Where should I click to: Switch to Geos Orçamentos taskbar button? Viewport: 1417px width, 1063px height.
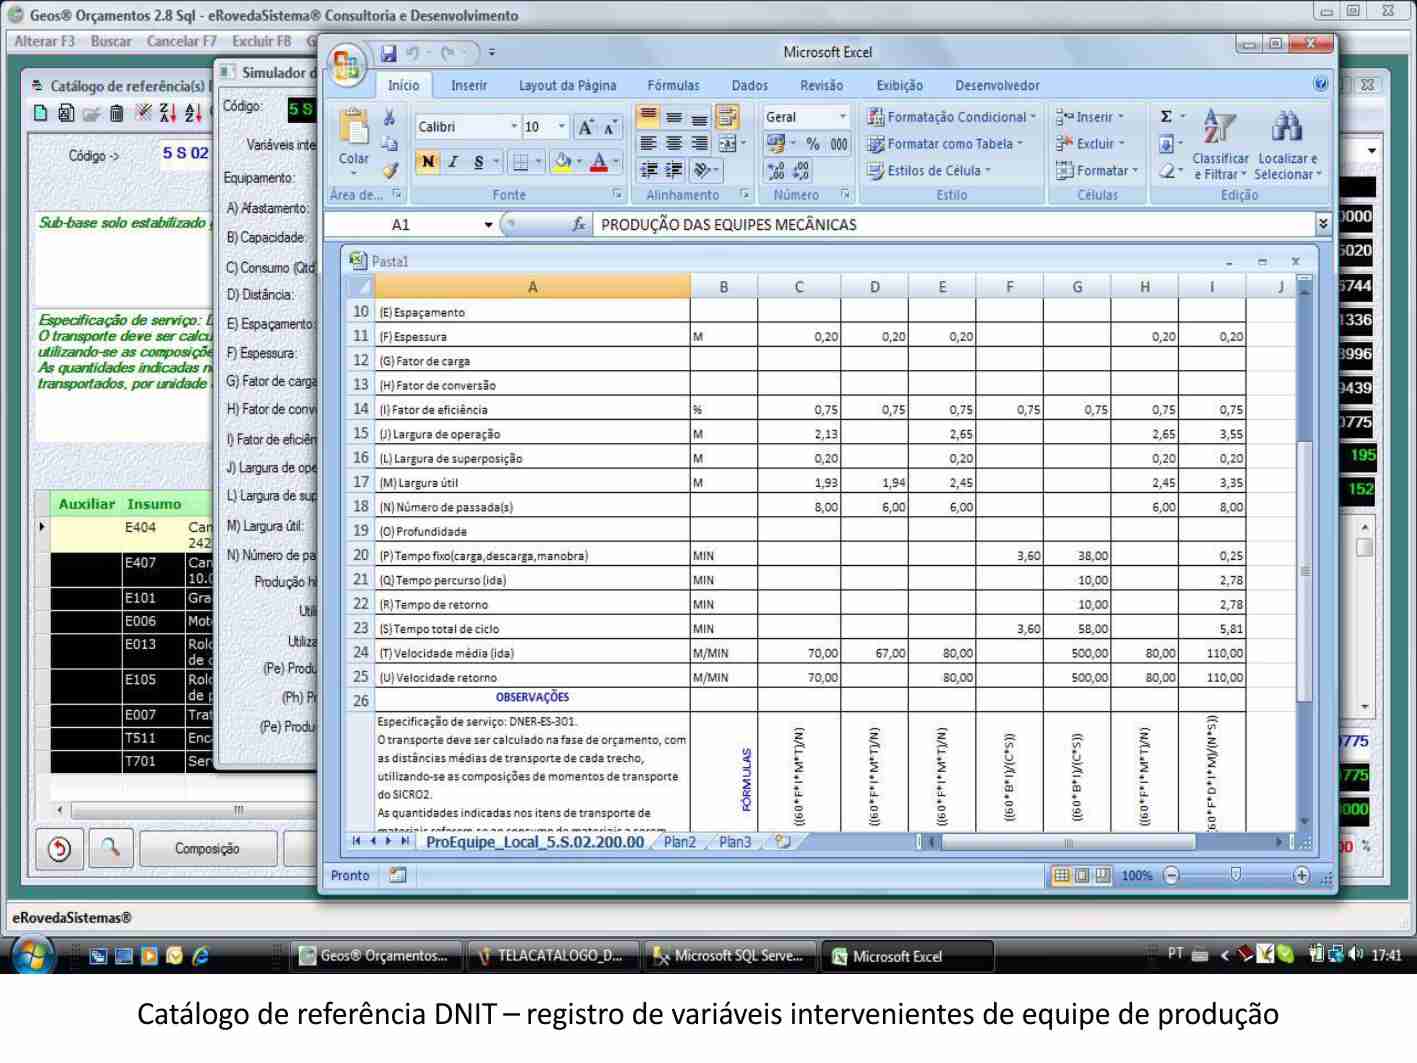379,956
